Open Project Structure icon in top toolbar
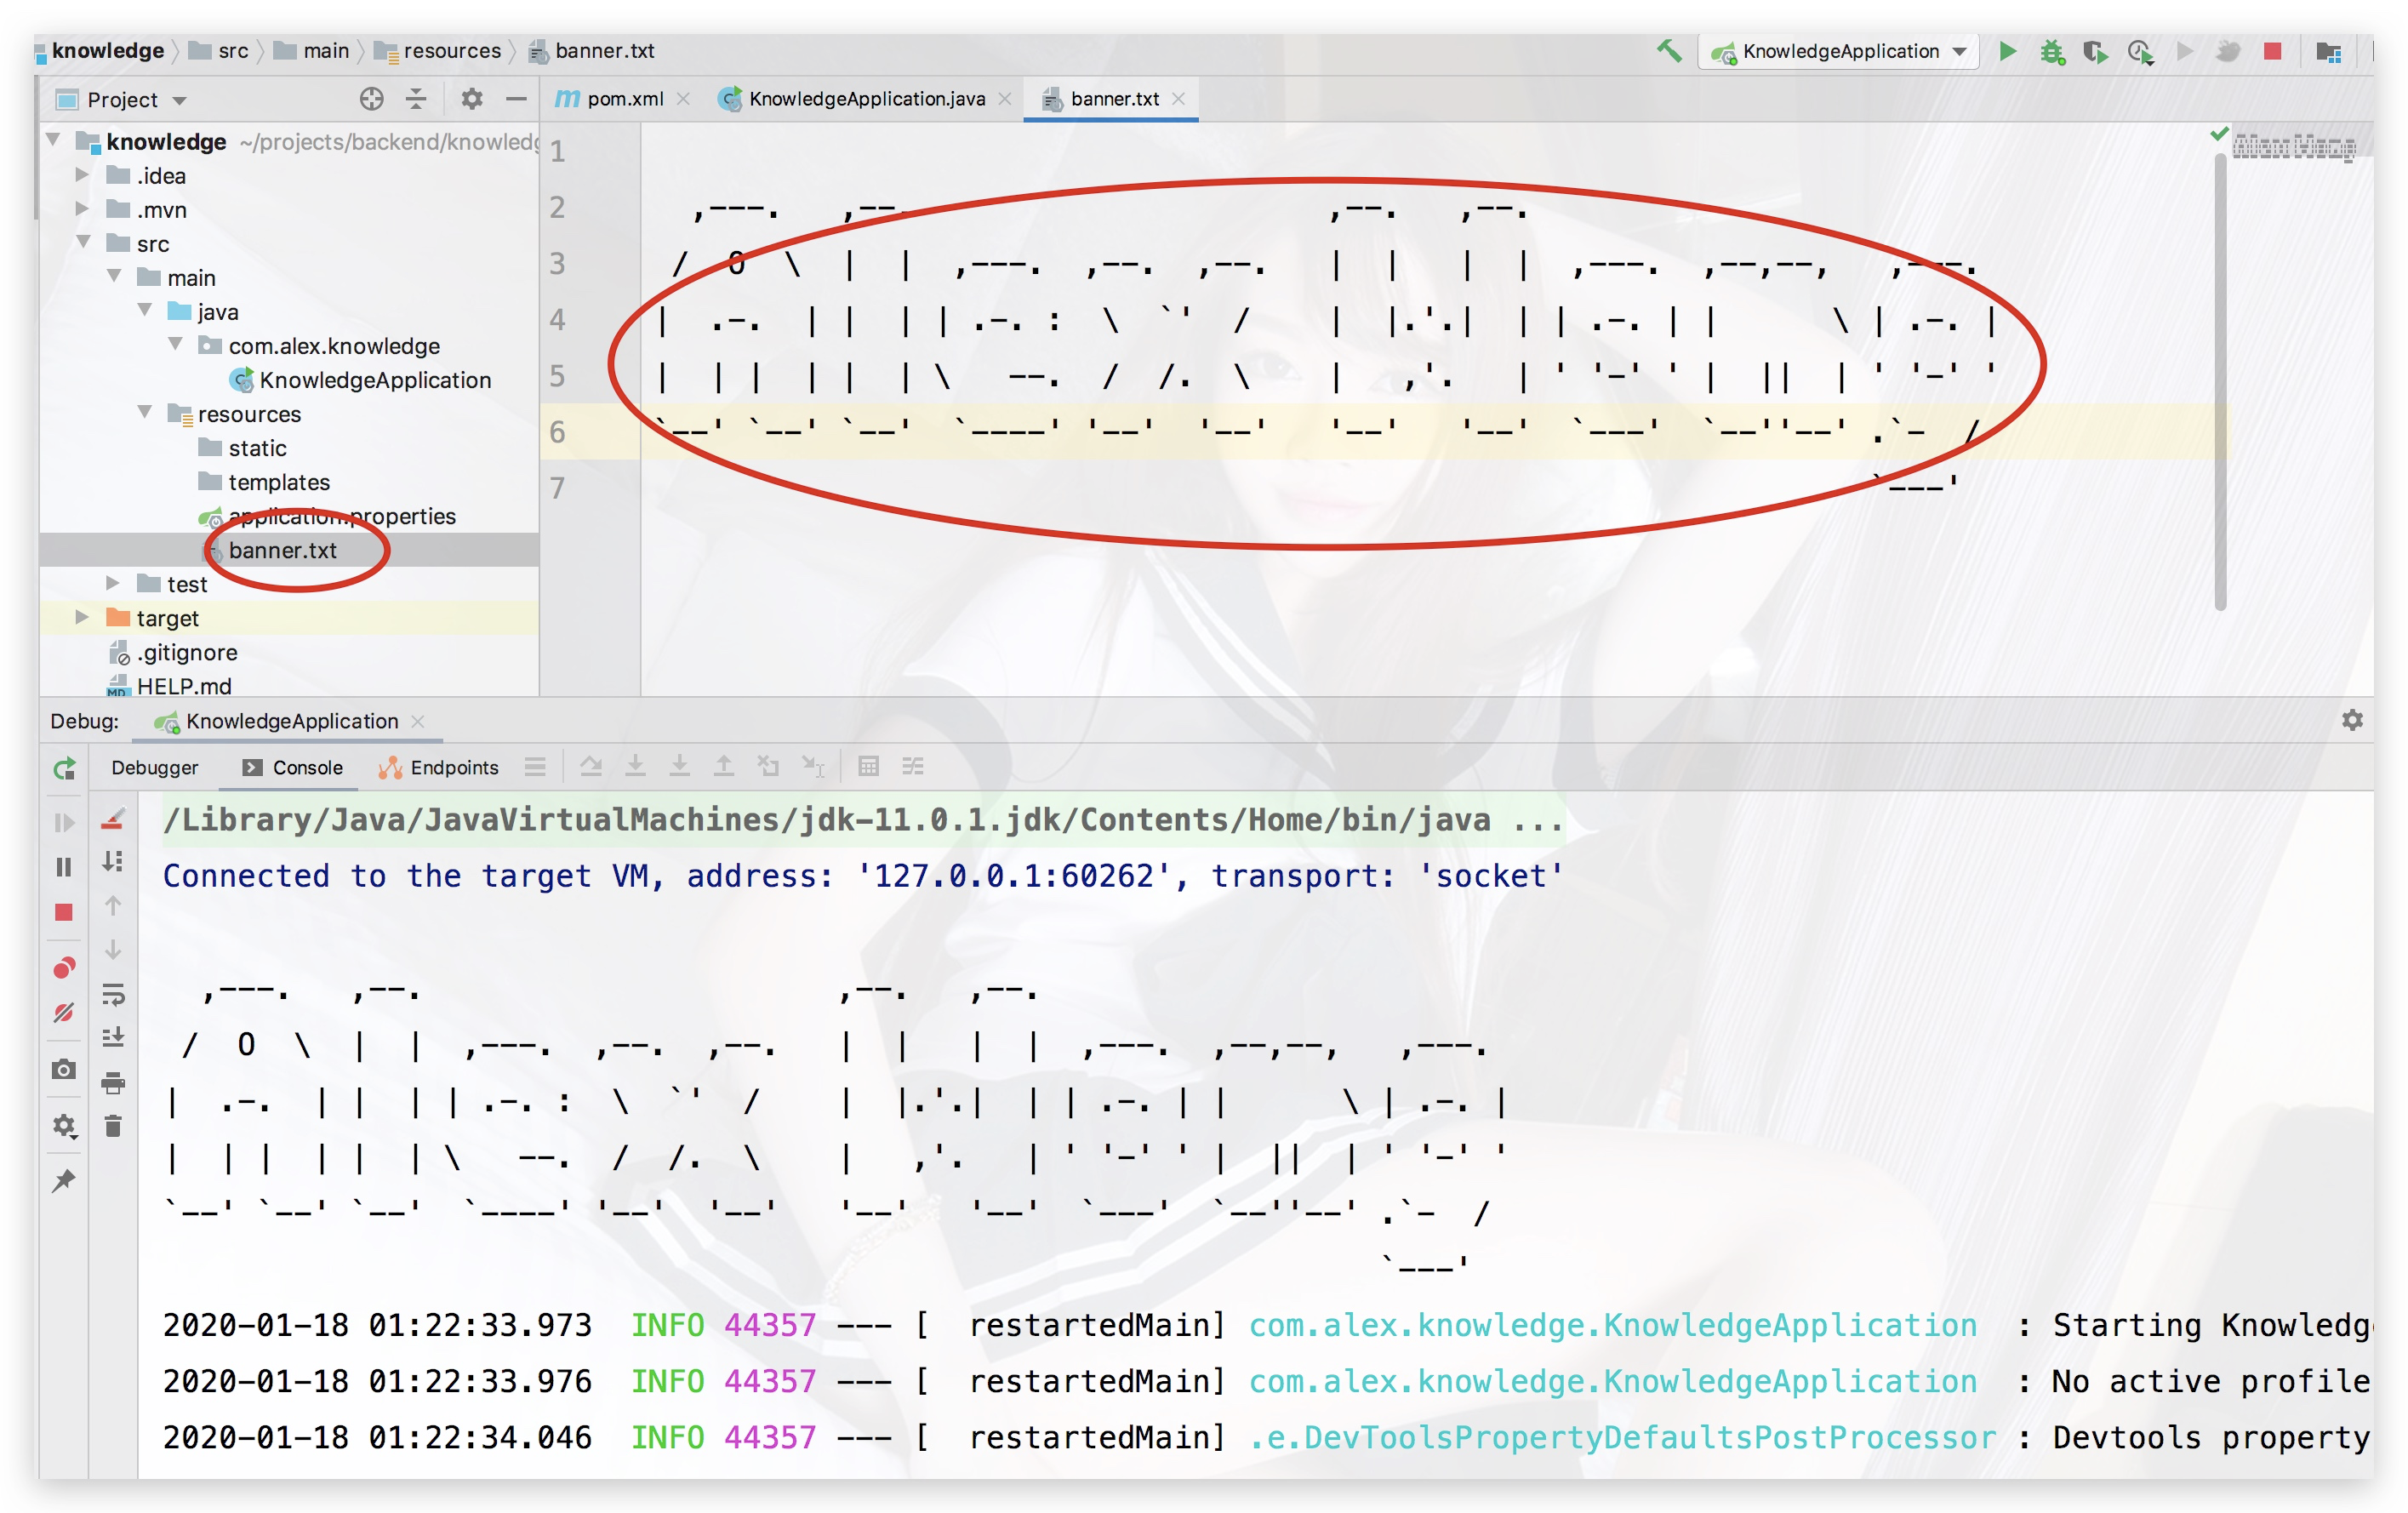Screen dimensions: 2408x1513 (2328, 51)
